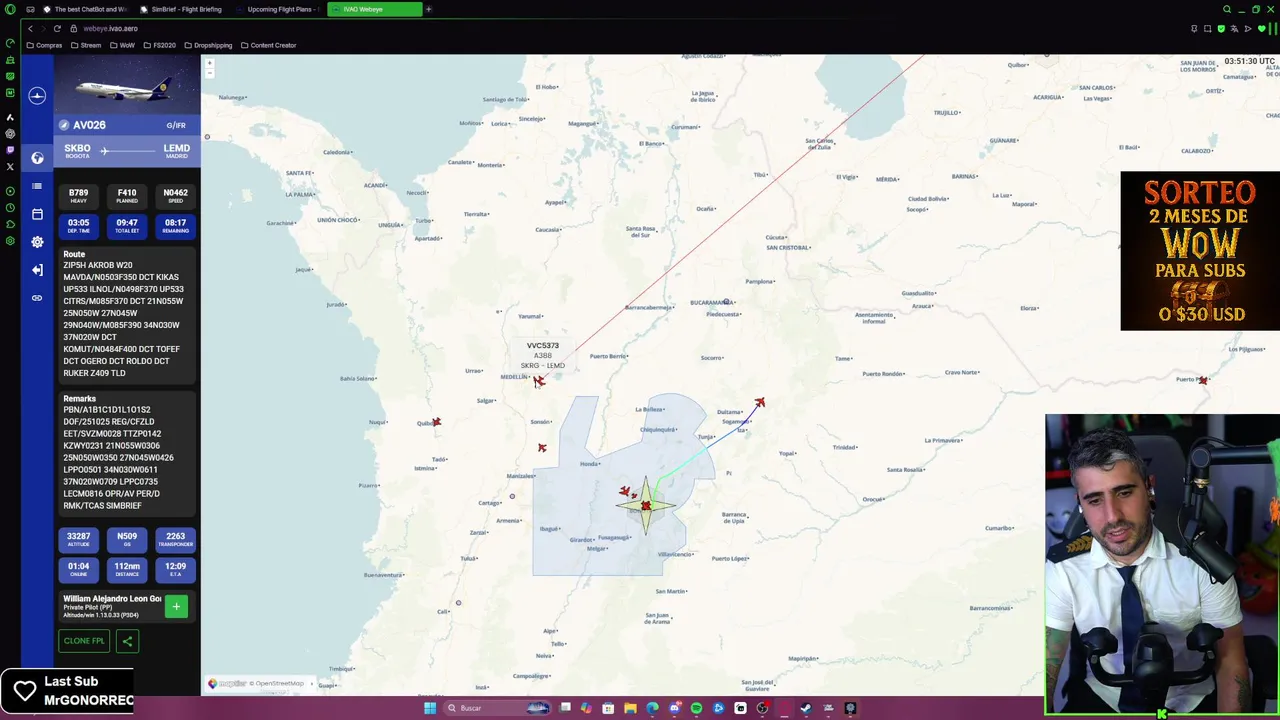This screenshot has height=720, width=1280.
Task: Open Spotify from the taskbar
Action: pyautogui.click(x=696, y=708)
